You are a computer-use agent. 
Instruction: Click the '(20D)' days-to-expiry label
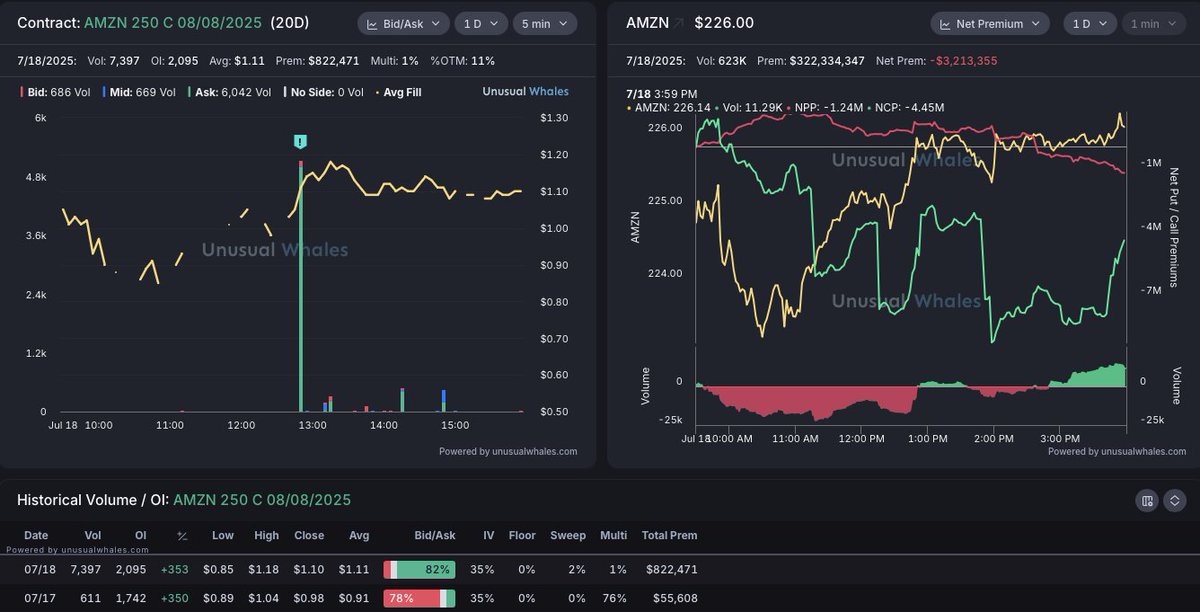point(292,23)
